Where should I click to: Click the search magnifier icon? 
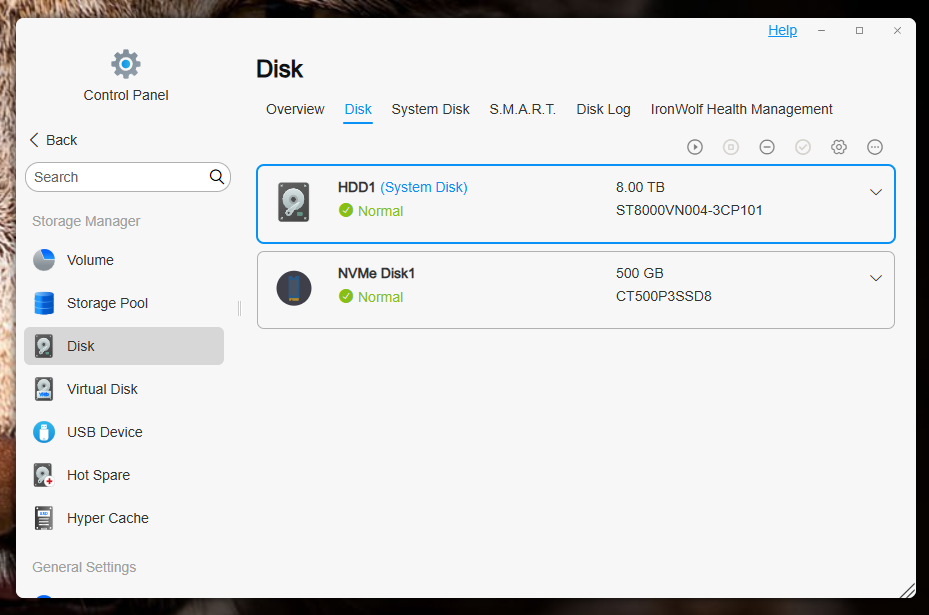pos(217,177)
